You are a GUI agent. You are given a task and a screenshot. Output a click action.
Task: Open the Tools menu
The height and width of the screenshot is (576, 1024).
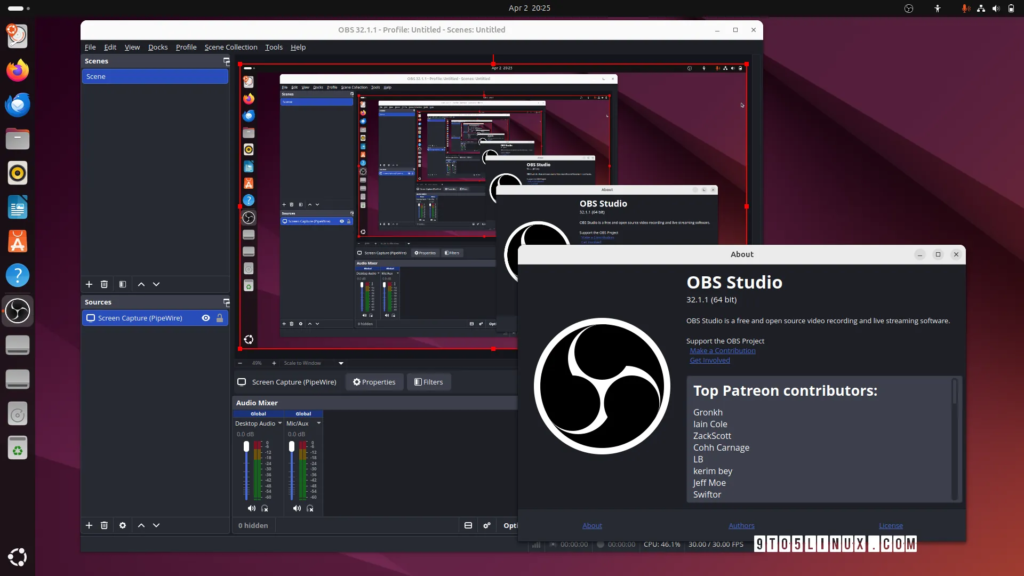(x=274, y=47)
